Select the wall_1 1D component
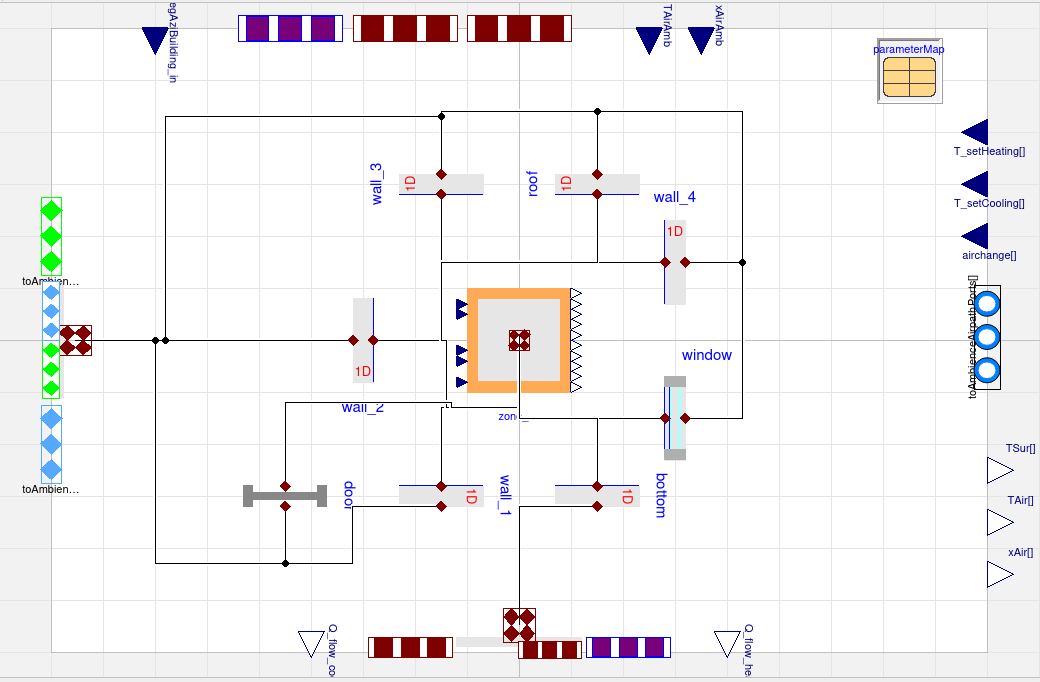Screen dimensions: 1040x682 coord(441,496)
